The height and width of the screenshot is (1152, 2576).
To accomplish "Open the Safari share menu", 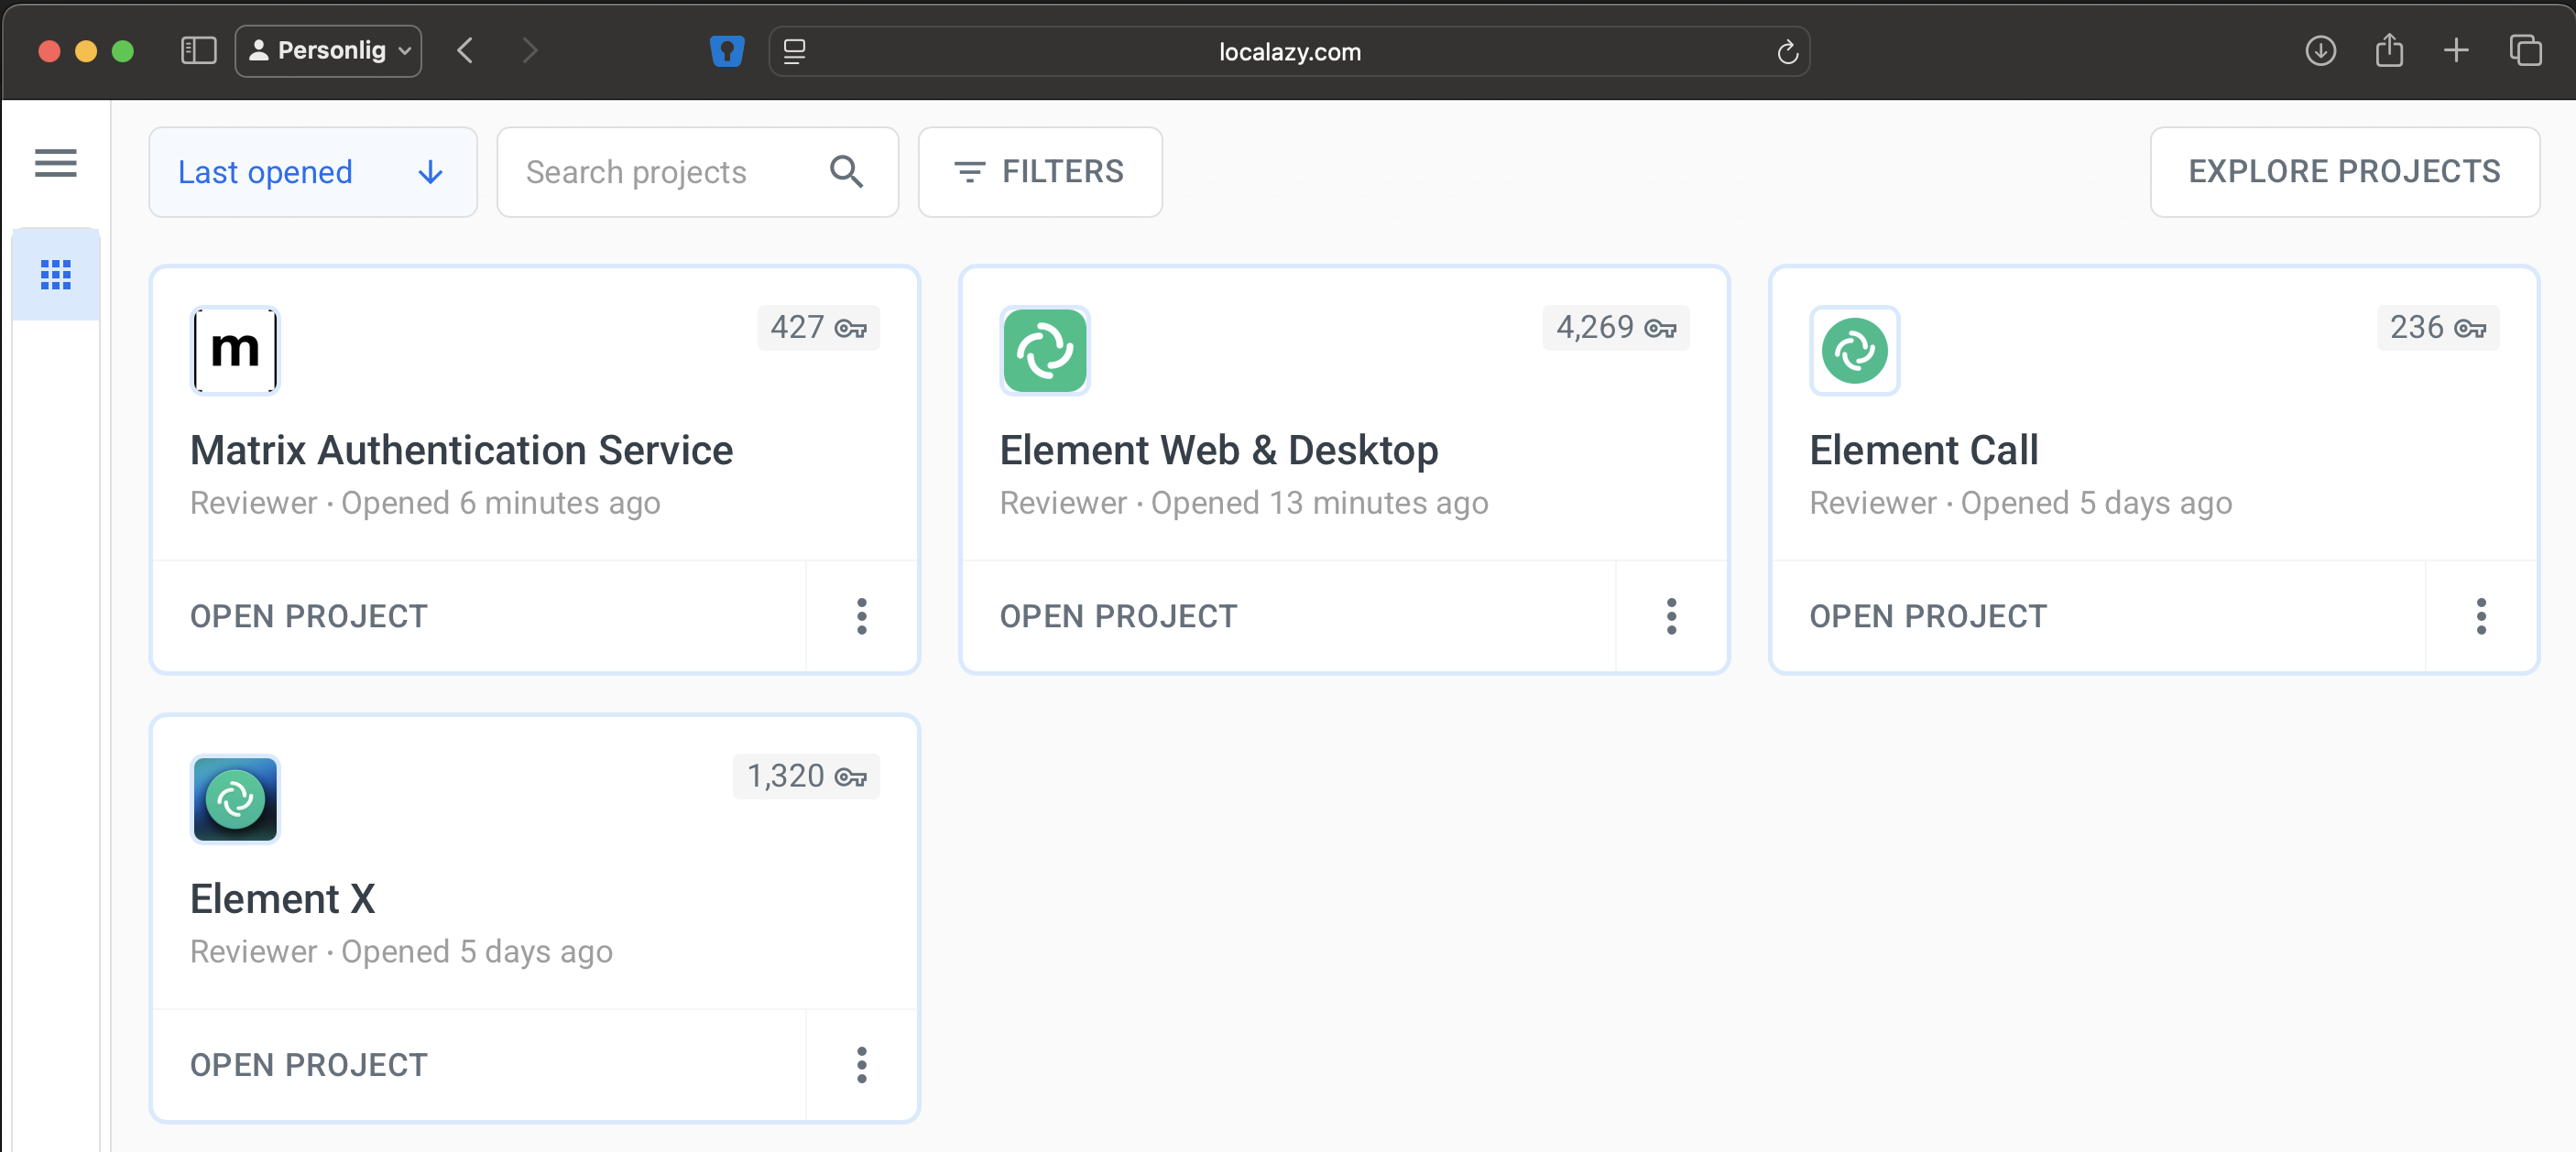I will pos(2389,50).
